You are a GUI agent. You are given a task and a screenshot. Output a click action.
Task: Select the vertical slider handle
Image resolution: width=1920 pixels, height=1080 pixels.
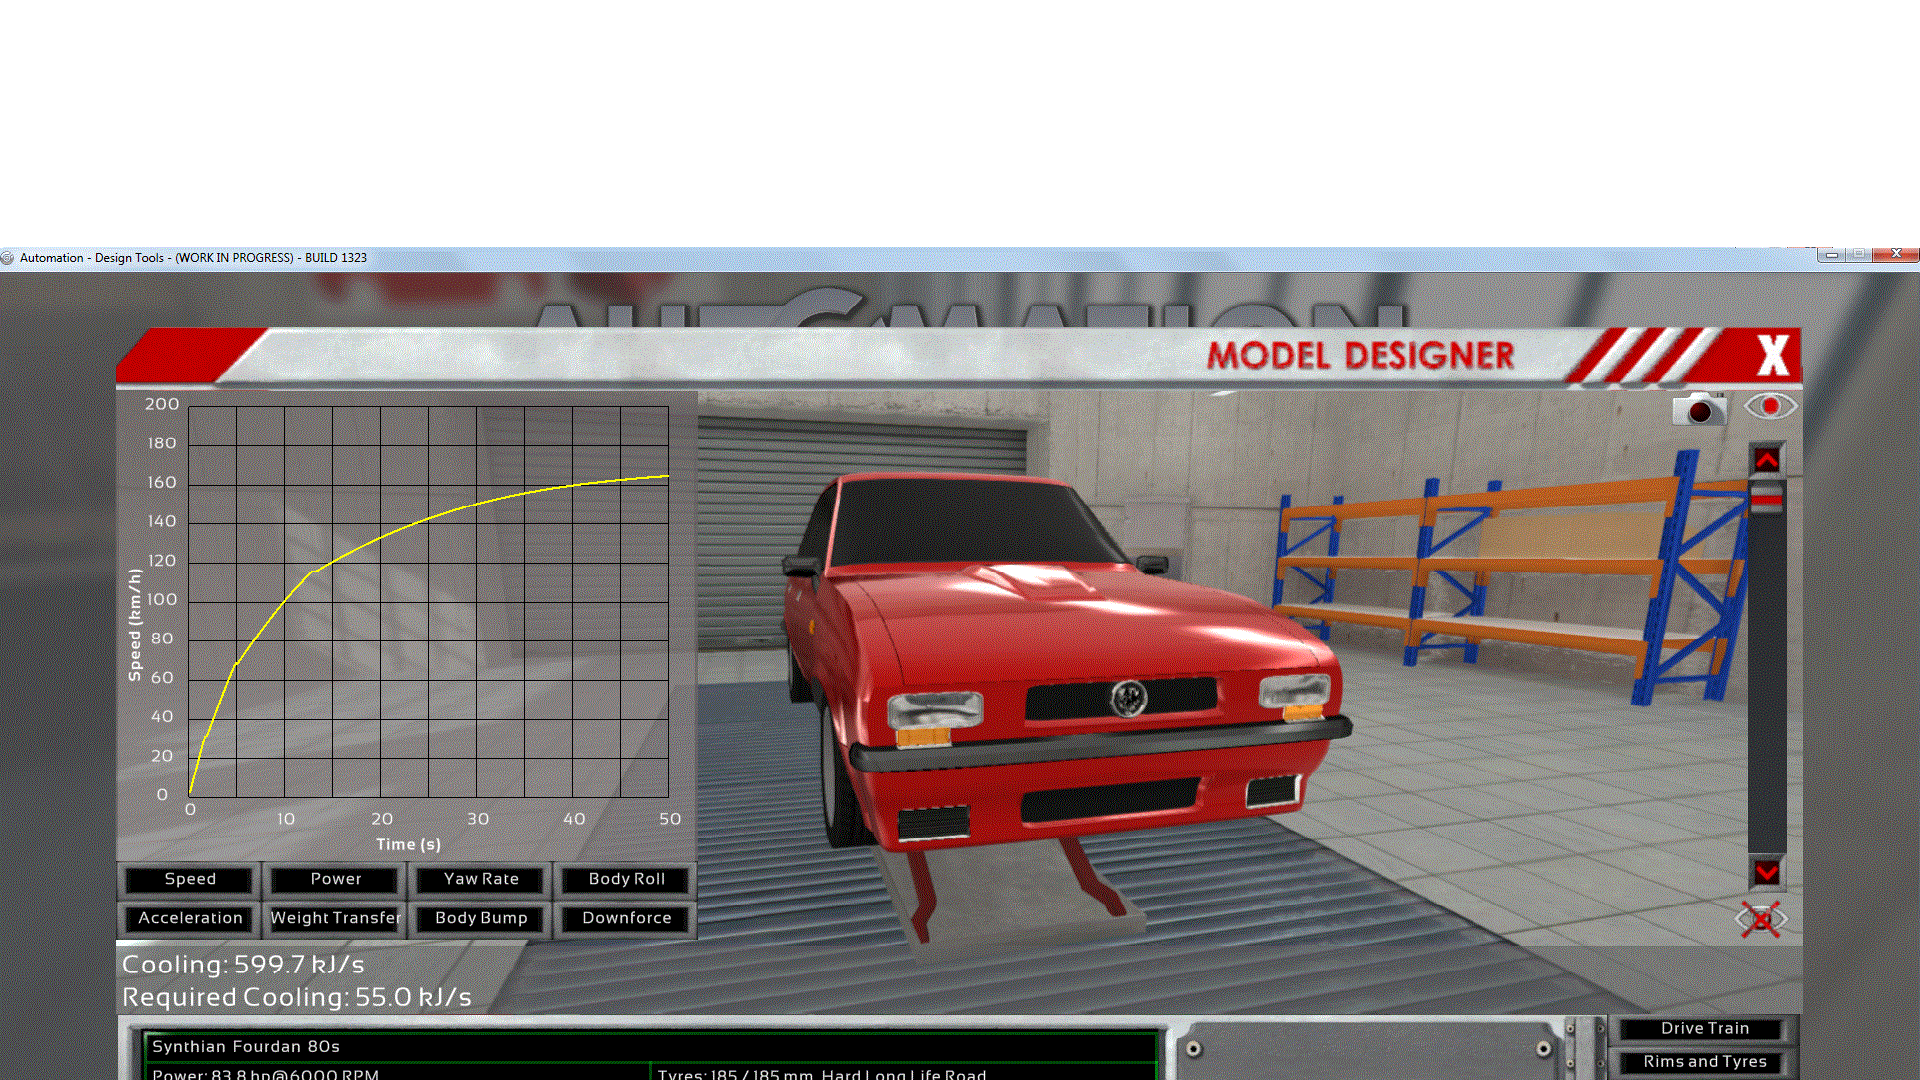click(x=1767, y=498)
